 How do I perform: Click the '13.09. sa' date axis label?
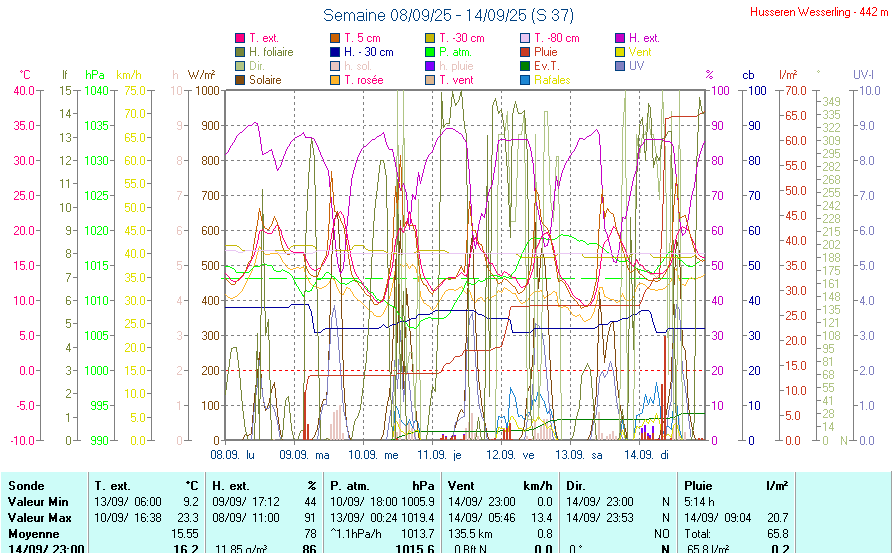click(x=579, y=455)
